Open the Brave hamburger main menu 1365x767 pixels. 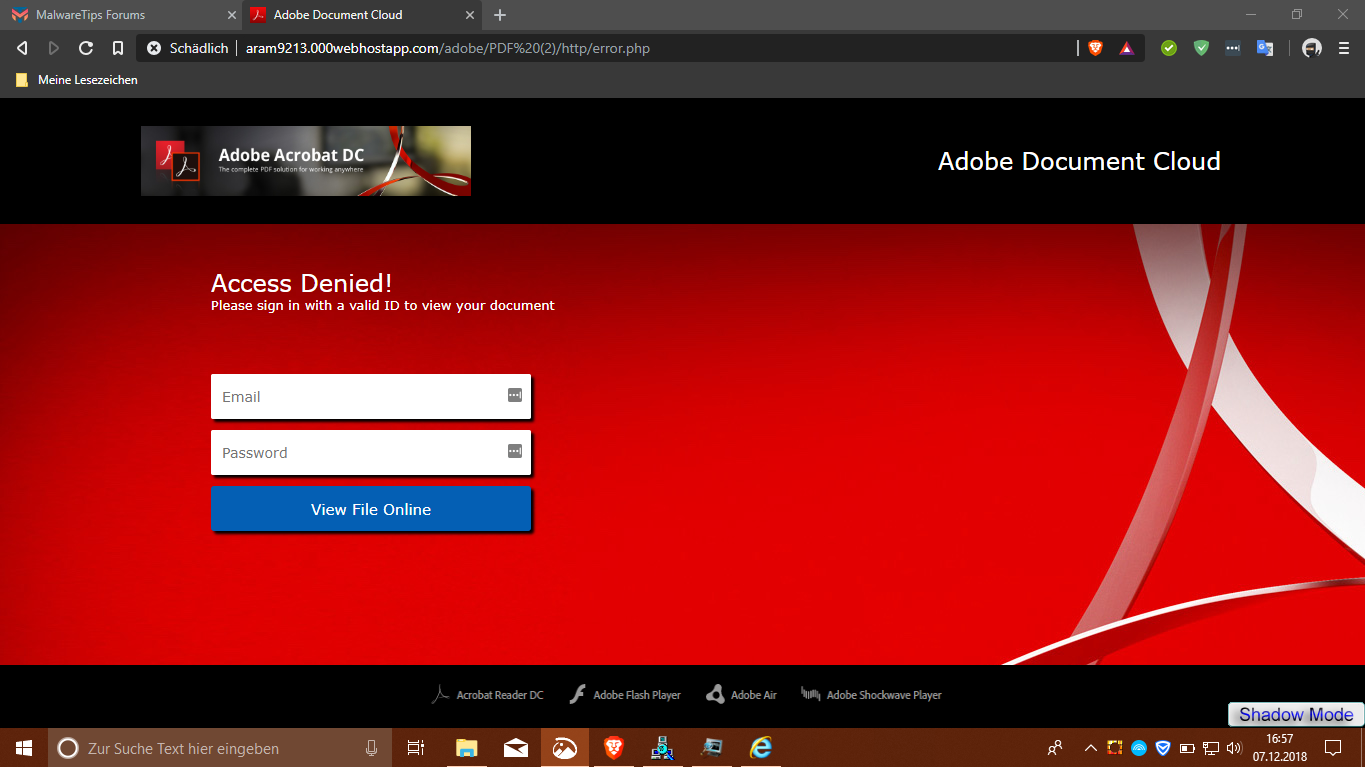(x=1344, y=48)
